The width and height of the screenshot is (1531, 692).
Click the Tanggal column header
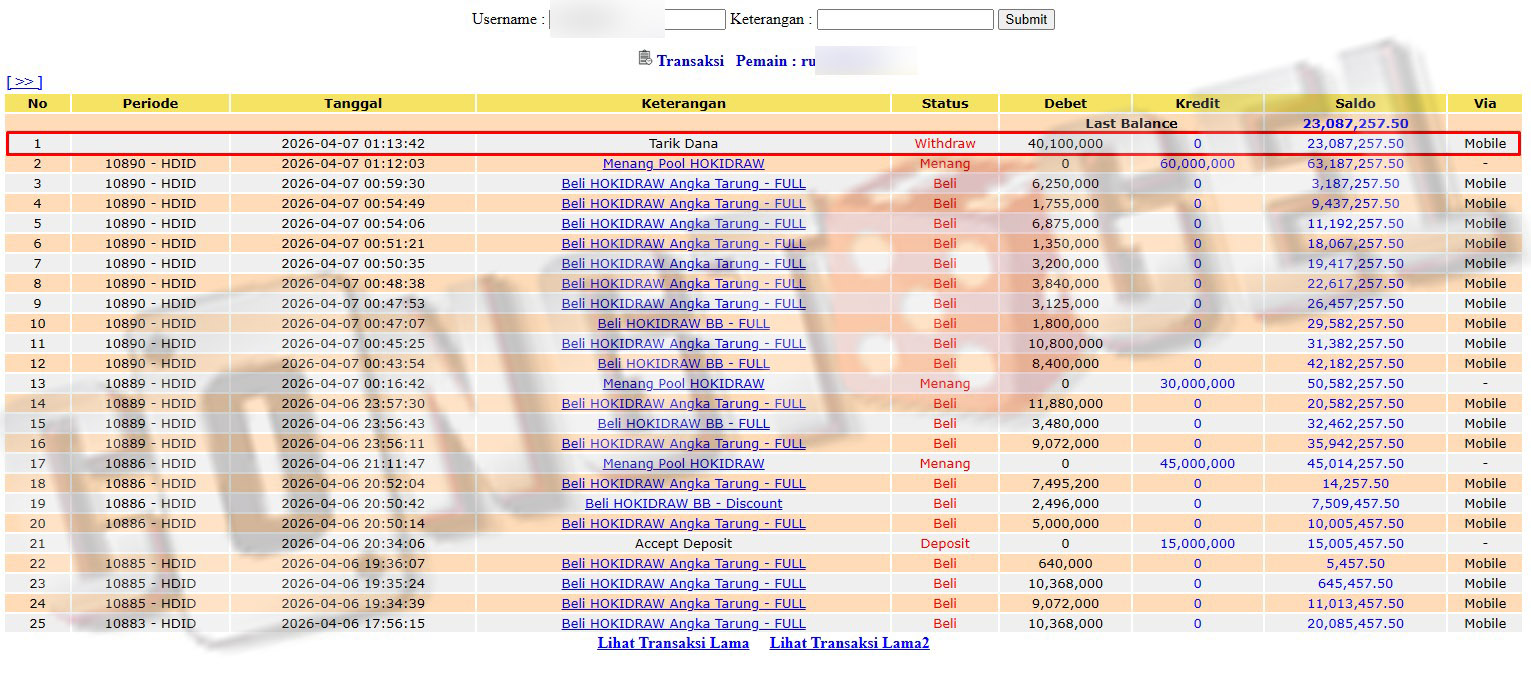click(x=353, y=103)
